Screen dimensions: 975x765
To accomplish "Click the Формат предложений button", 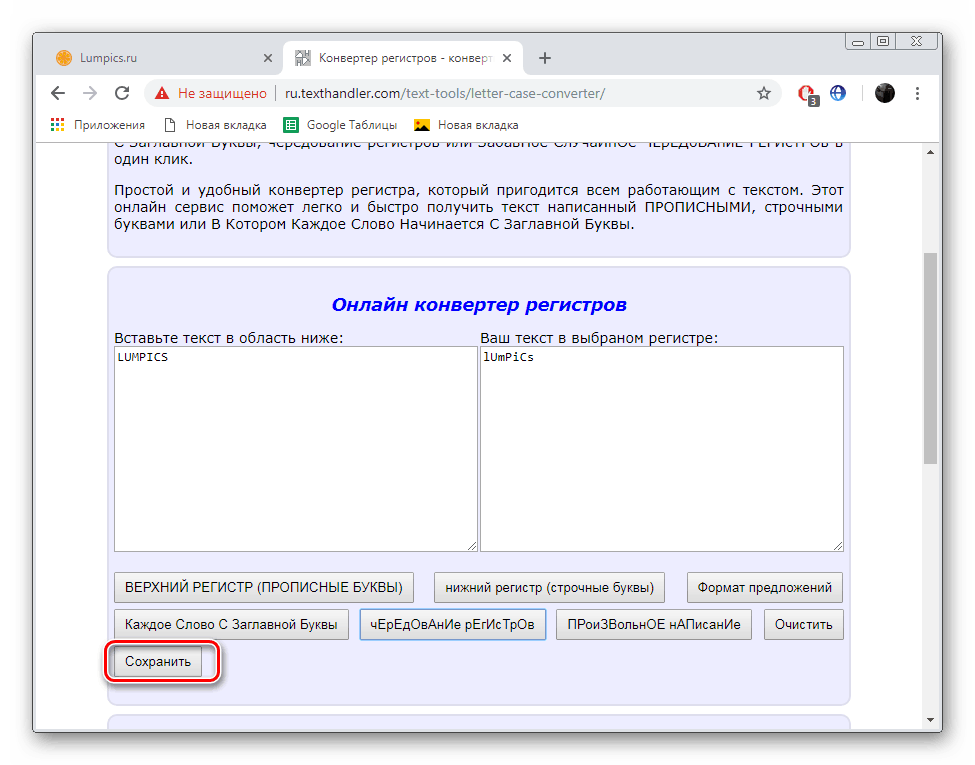I will pyautogui.click(x=764, y=588).
